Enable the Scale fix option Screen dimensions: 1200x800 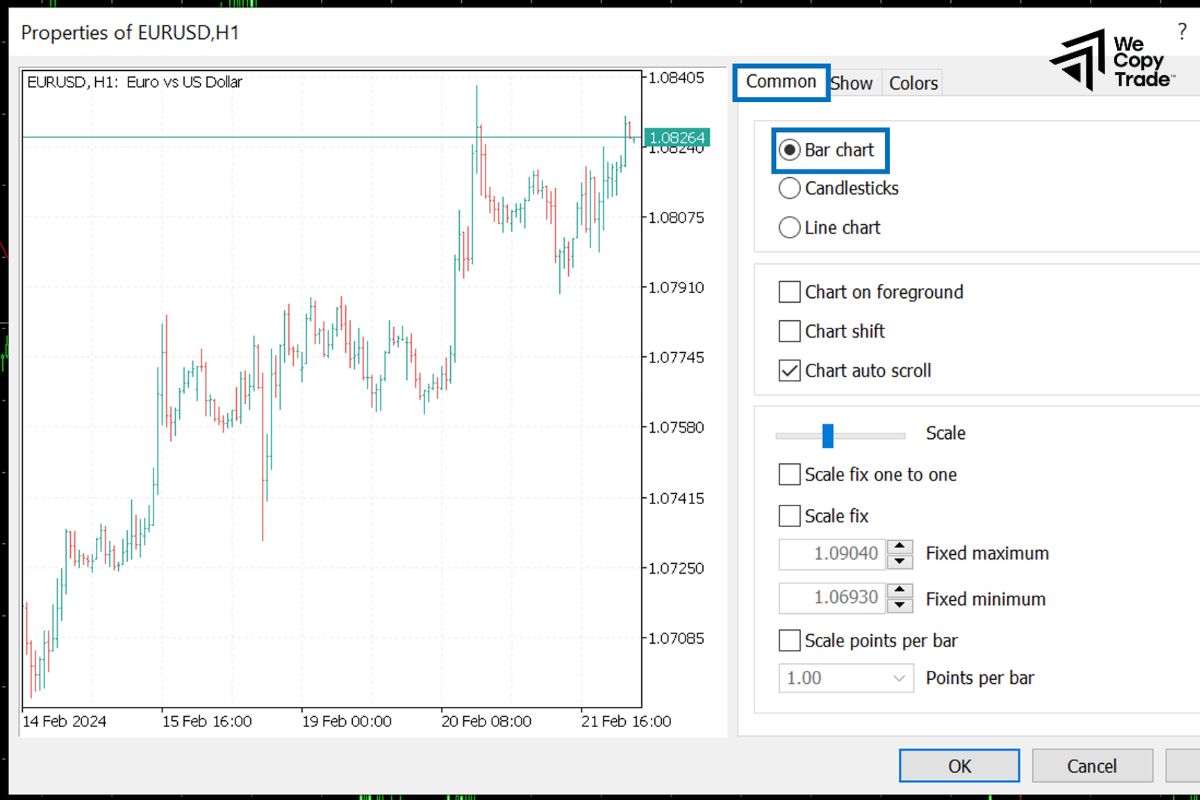point(789,515)
